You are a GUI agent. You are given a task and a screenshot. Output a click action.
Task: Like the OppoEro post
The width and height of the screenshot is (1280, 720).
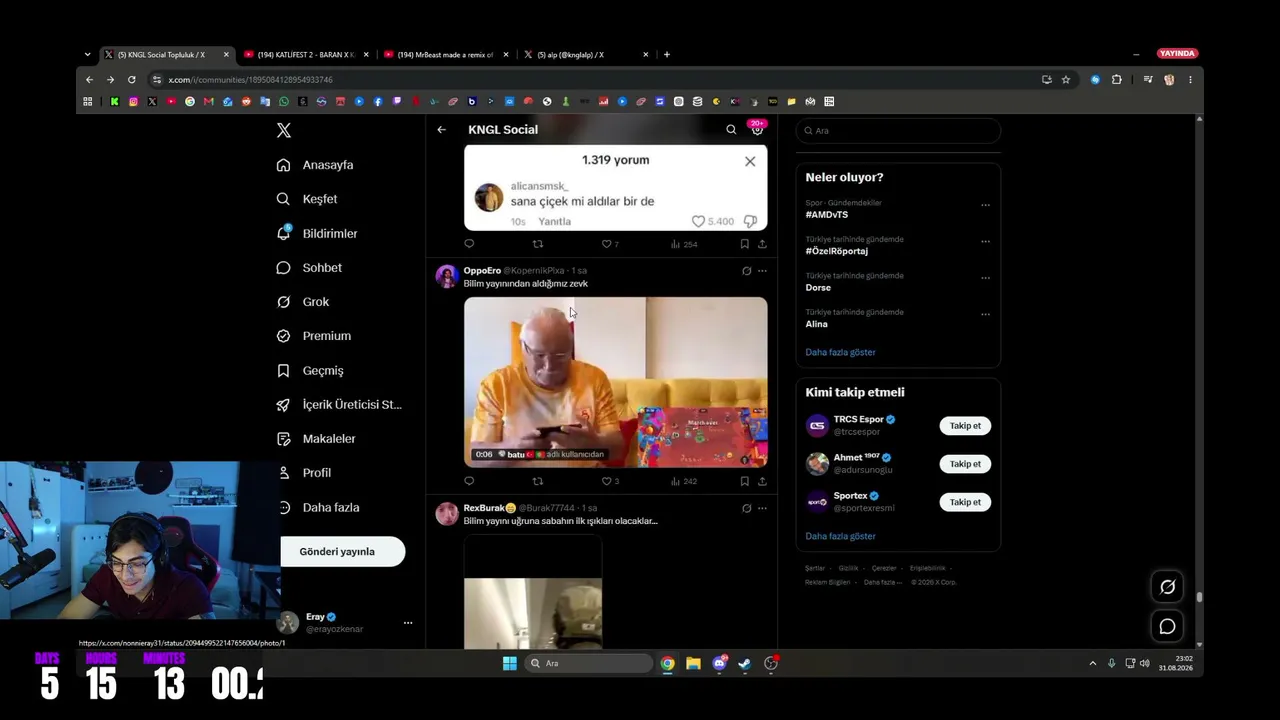coord(606,481)
